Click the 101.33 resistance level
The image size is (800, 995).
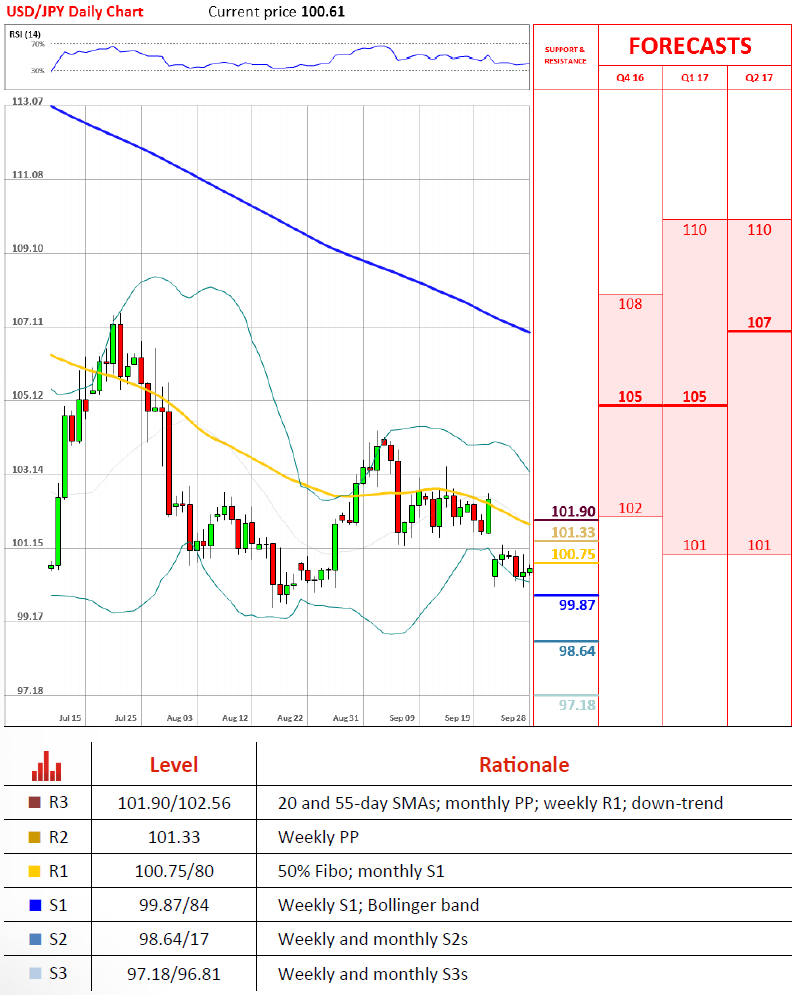pyautogui.click(x=574, y=533)
